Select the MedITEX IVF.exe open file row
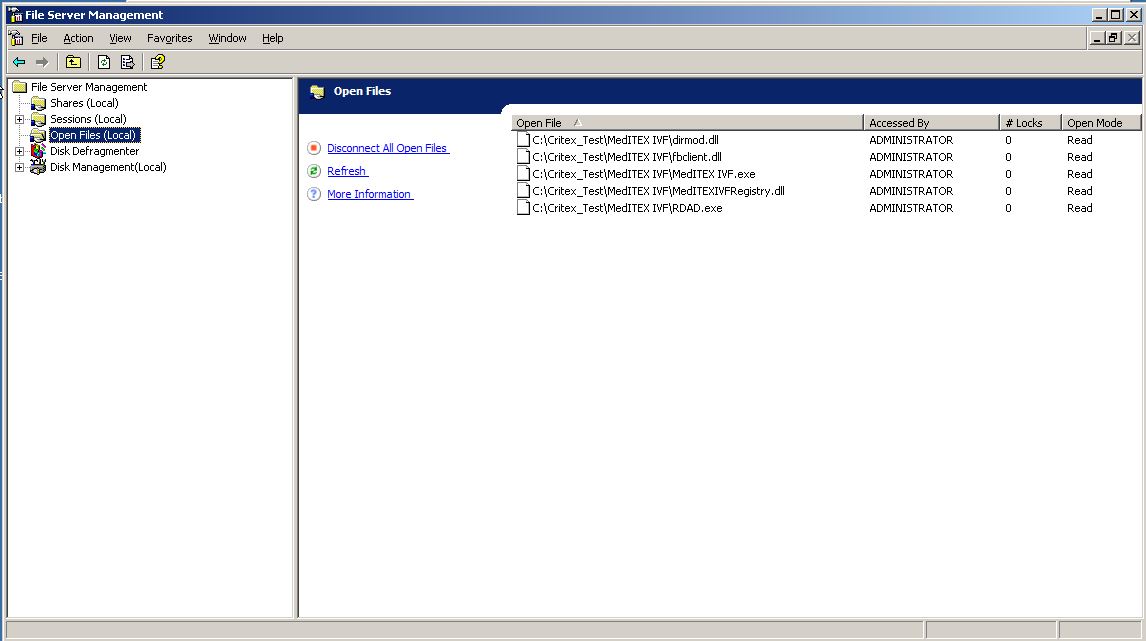This screenshot has width=1146, height=641. click(826, 174)
